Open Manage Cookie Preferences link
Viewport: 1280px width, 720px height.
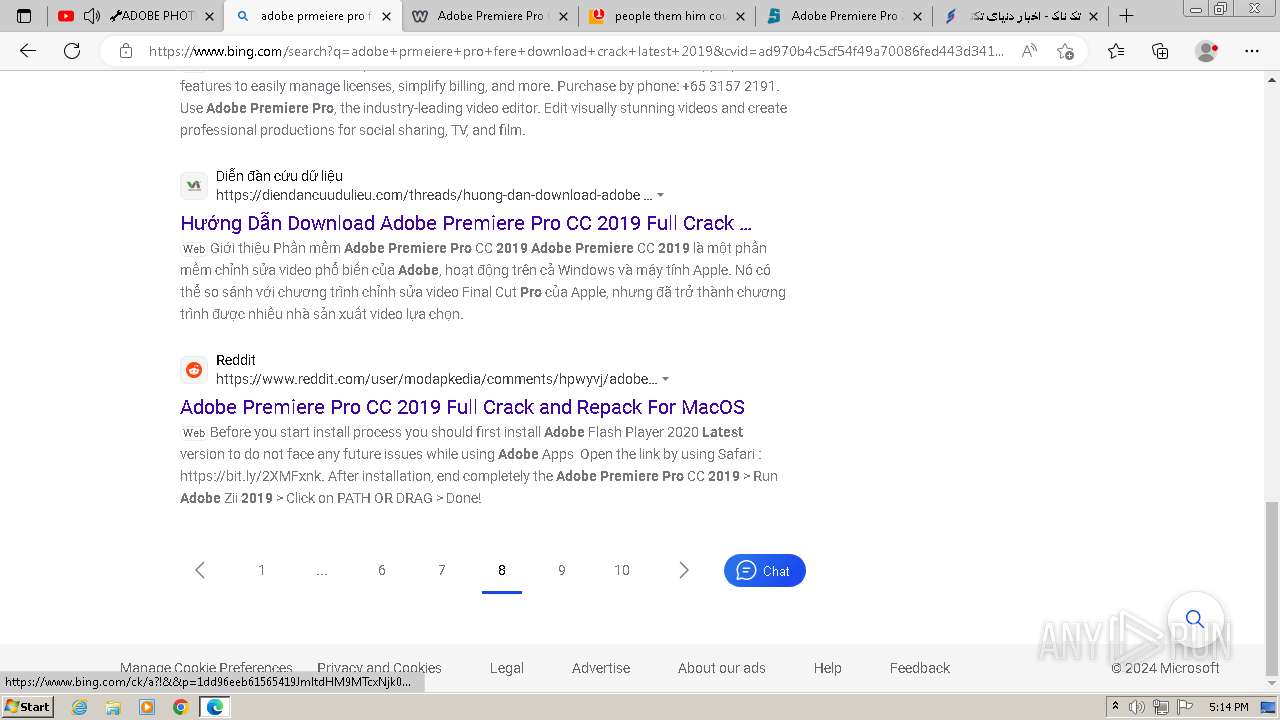[x=206, y=668]
